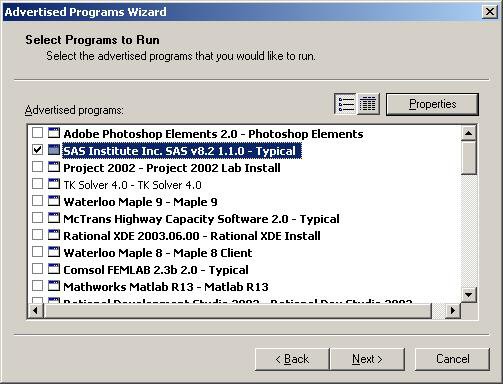Select Rational XDE Install text row

(192, 236)
